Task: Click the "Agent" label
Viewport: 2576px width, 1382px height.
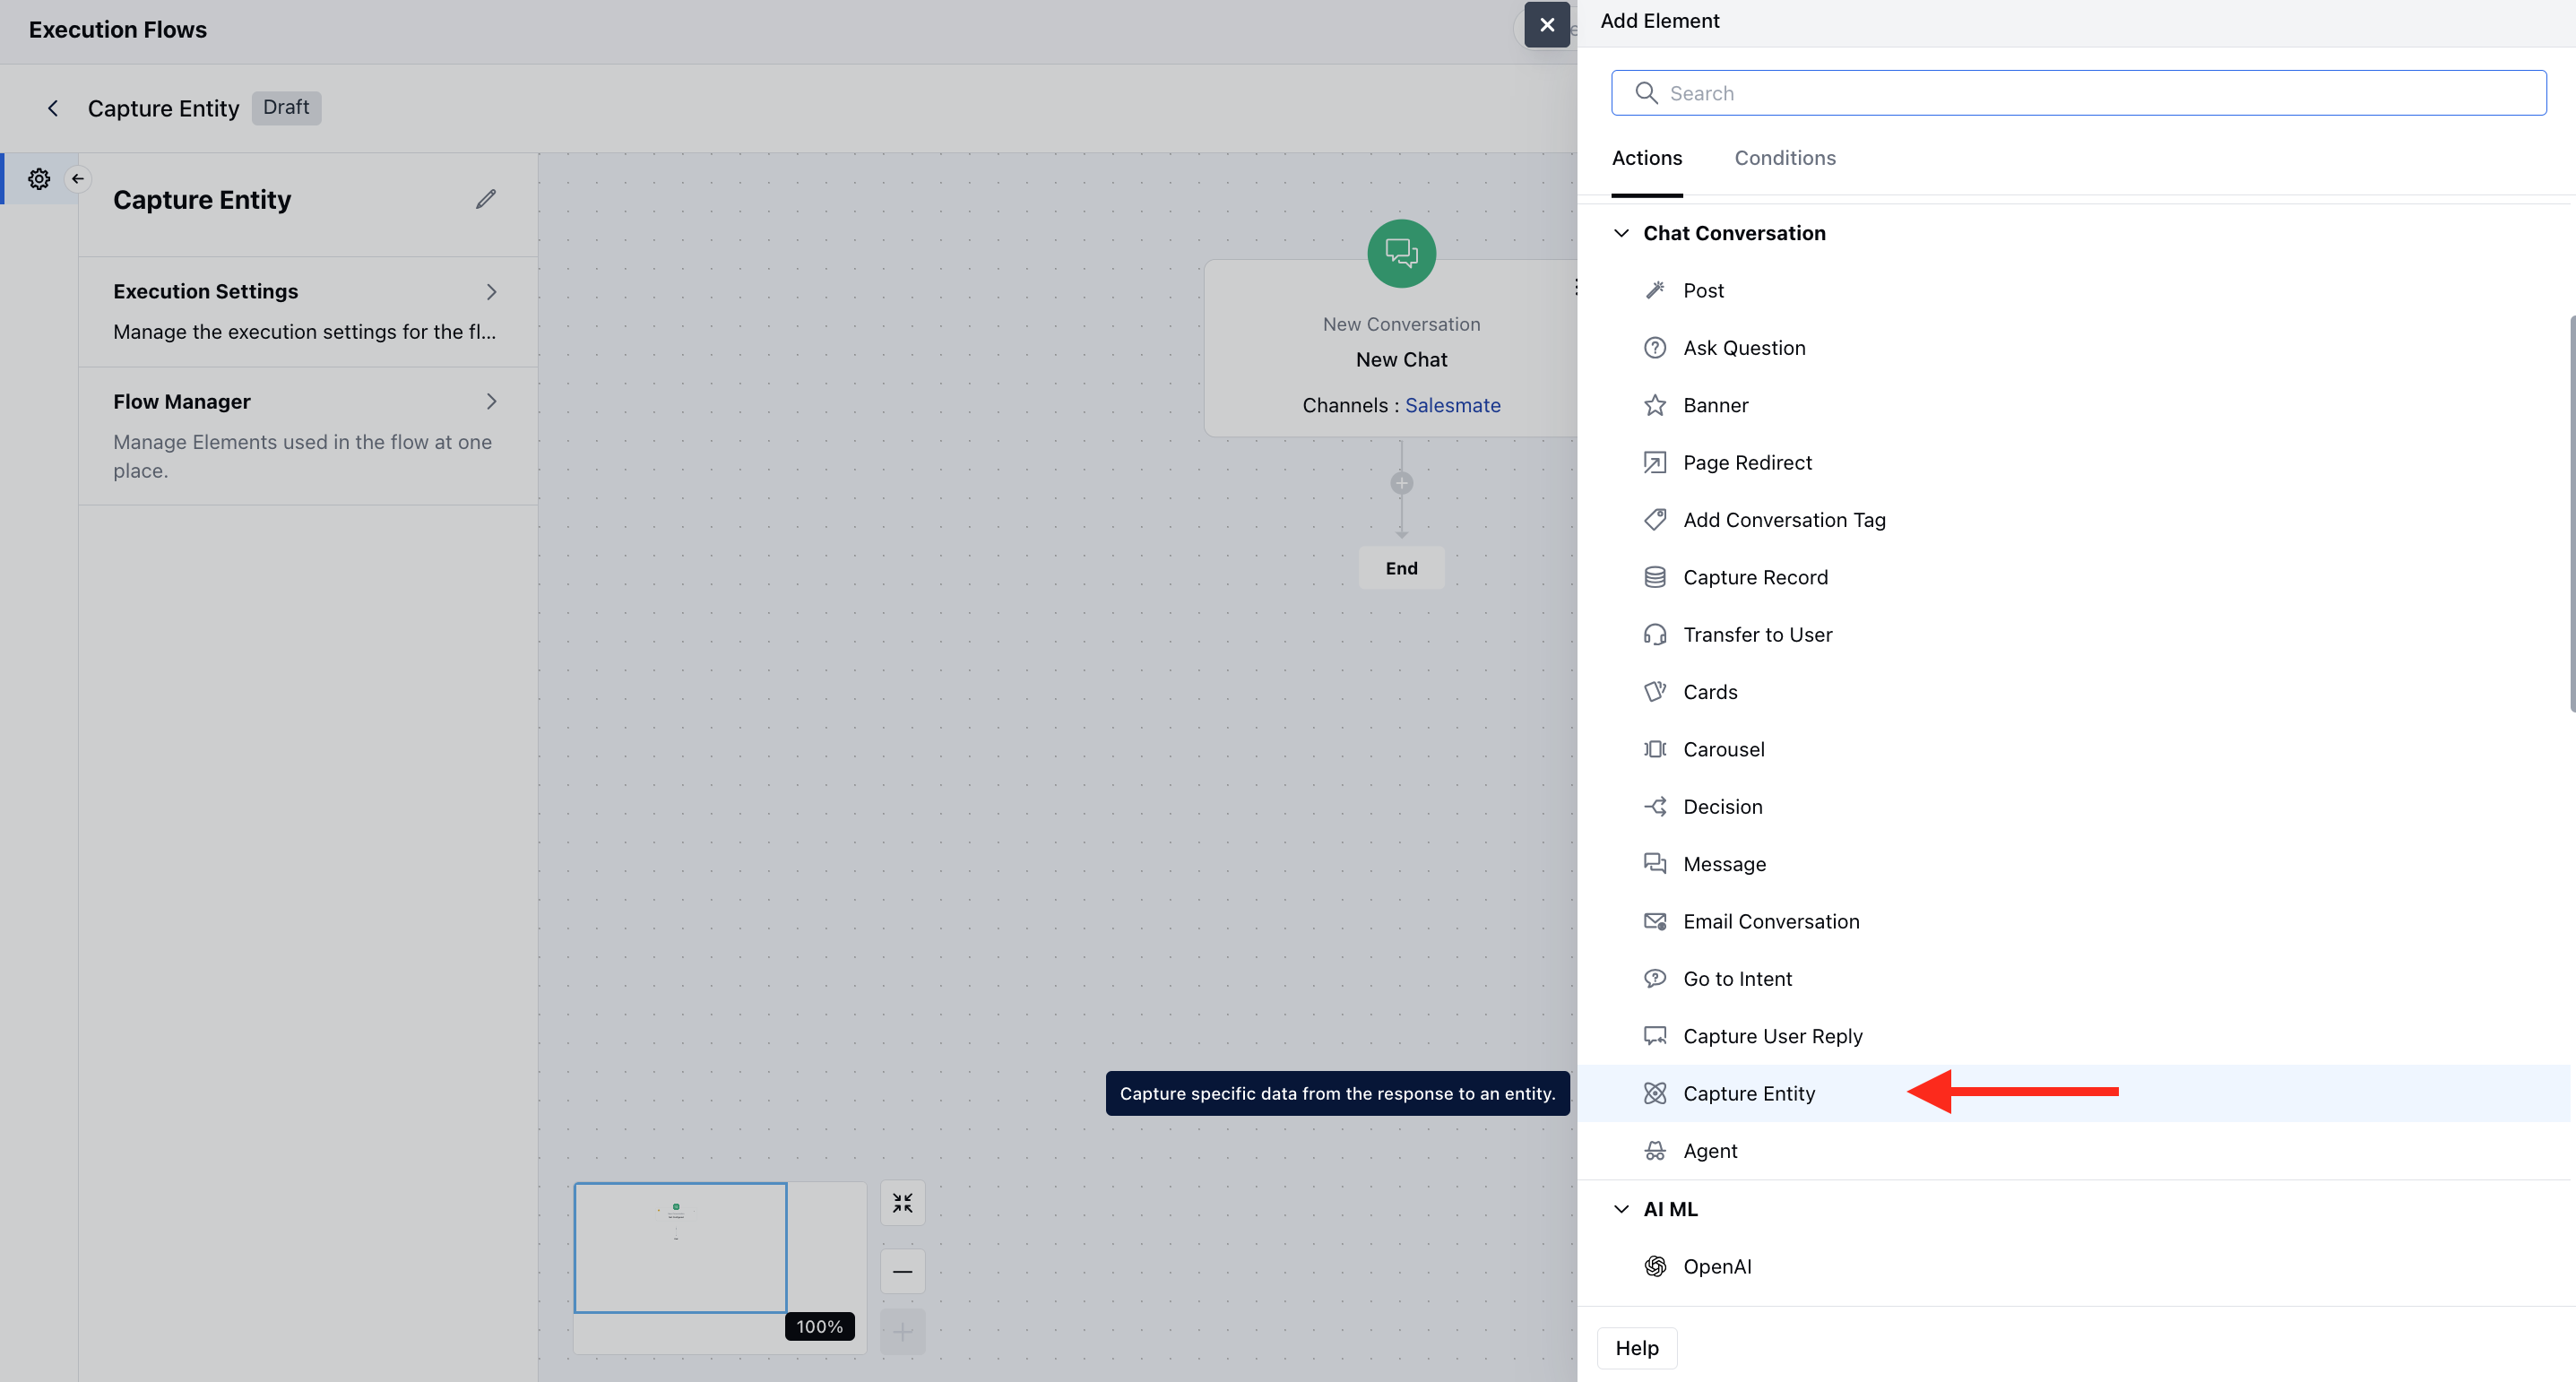Action: pos(1710,1151)
